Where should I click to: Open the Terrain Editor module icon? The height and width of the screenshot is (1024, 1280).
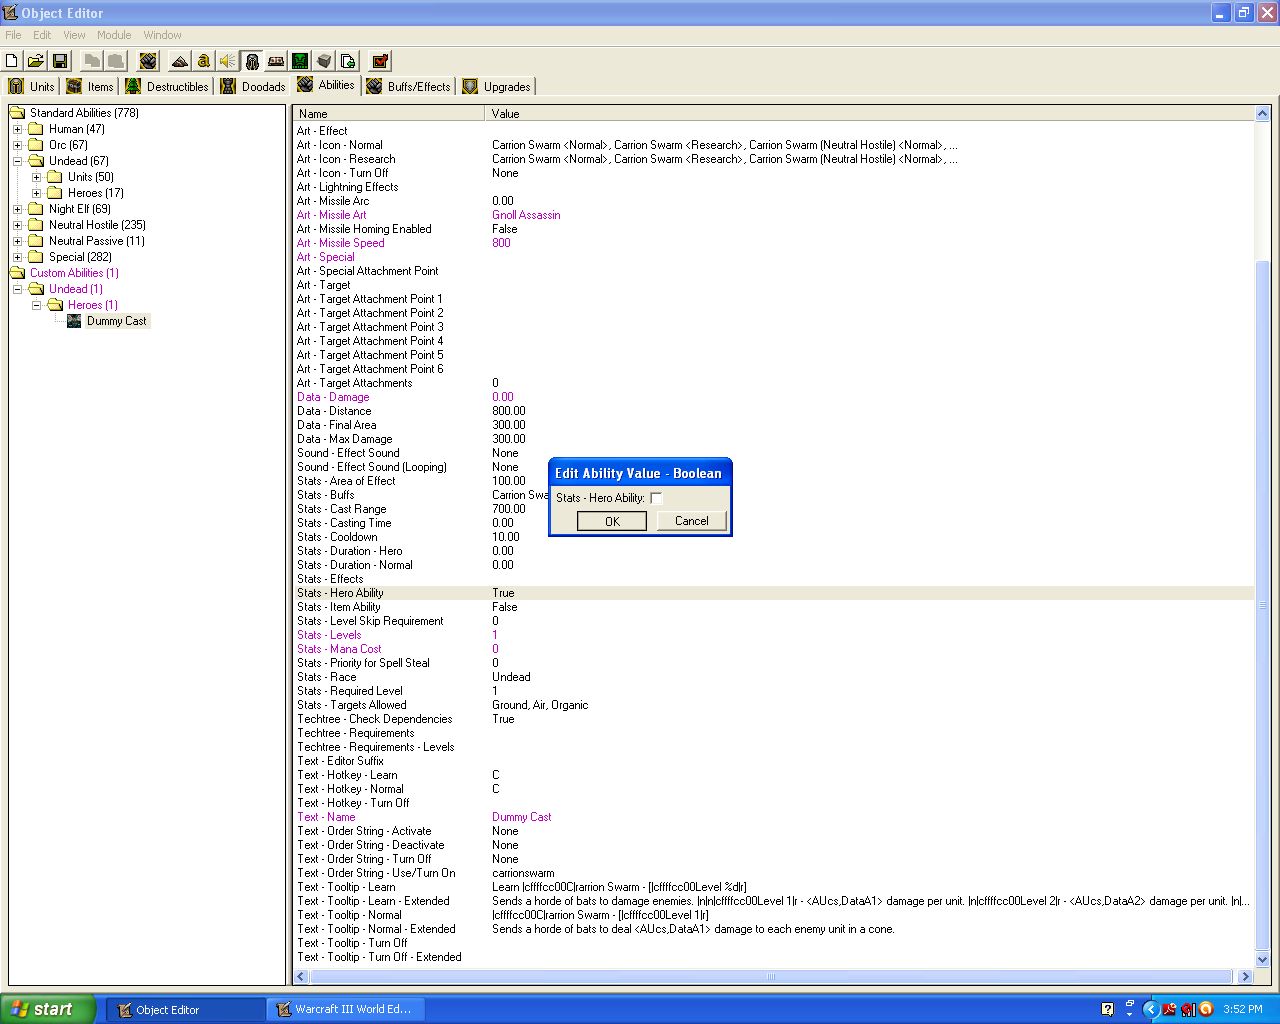click(179, 61)
